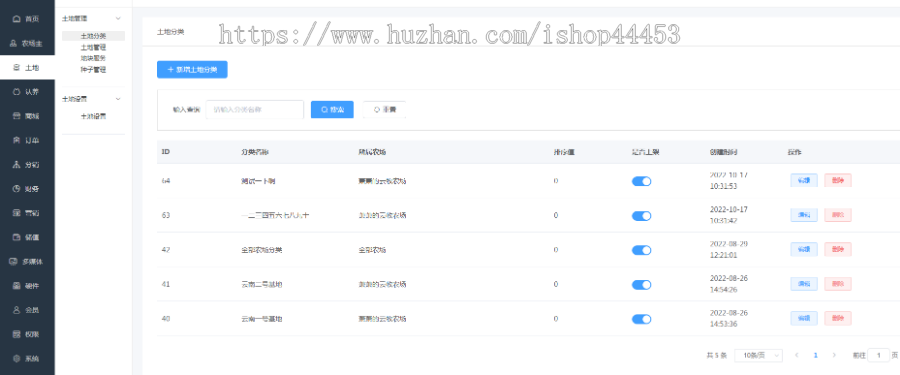Go to previous page arrow in pagination
Viewport: 900px width, 375px height.
[797, 355]
